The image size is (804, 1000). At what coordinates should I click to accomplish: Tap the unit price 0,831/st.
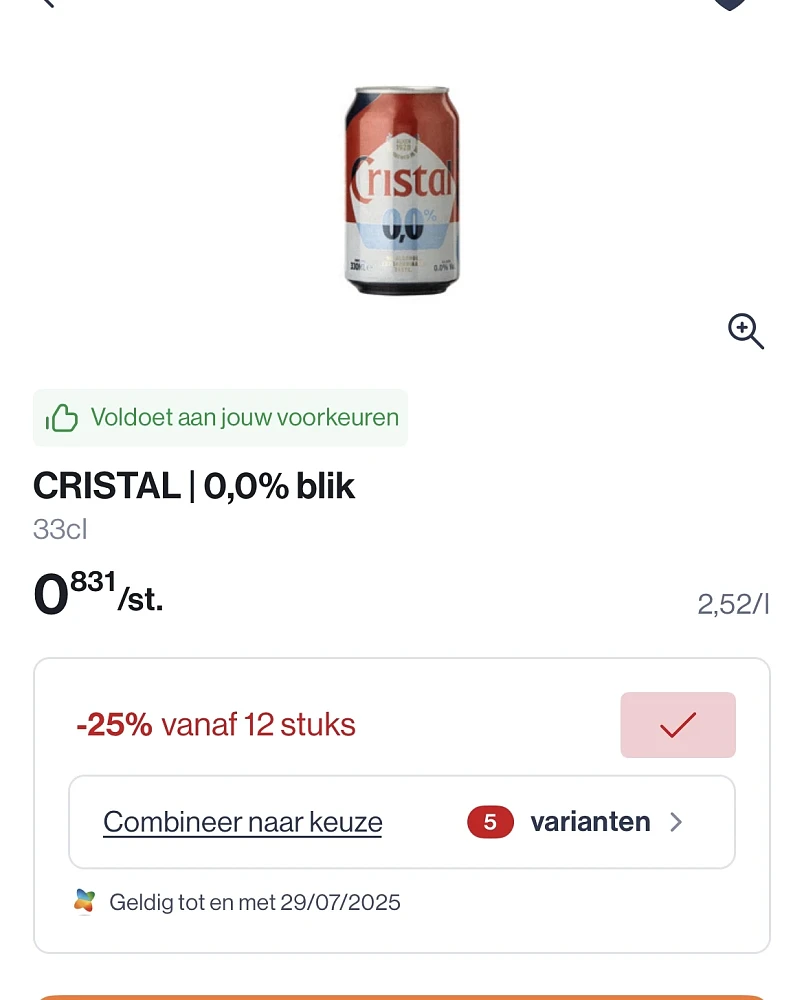point(98,594)
